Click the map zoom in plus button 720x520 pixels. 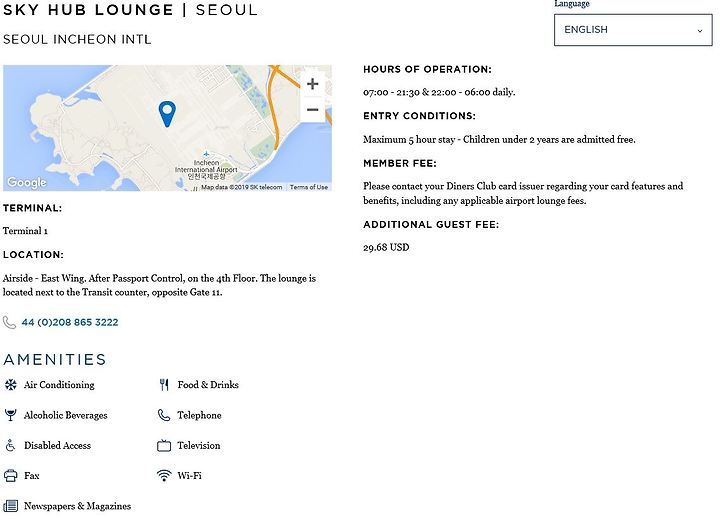(x=312, y=84)
